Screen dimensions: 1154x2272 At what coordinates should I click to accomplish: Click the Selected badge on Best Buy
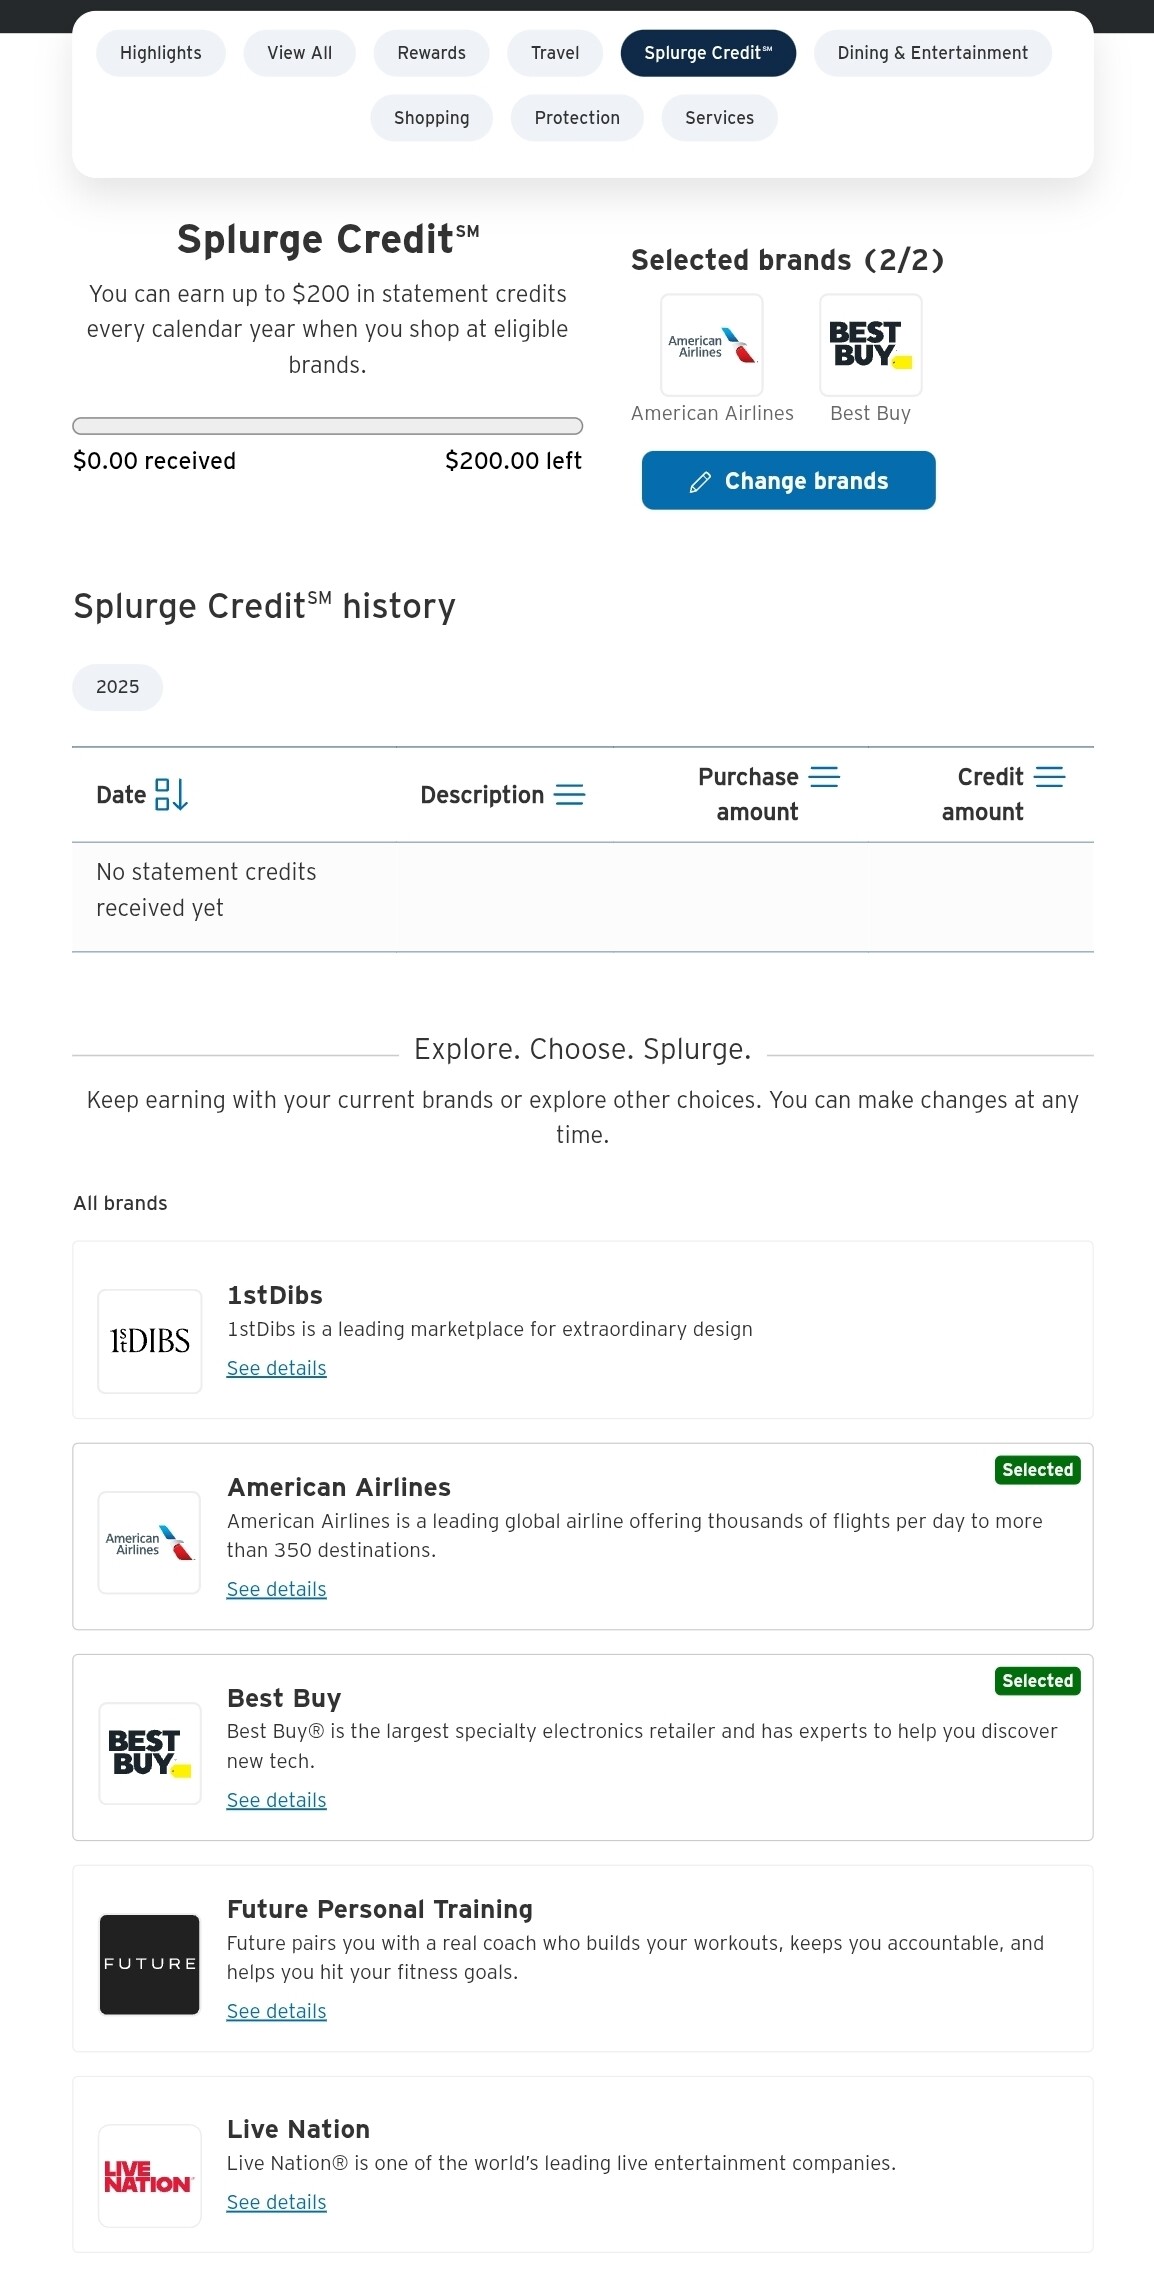tap(1037, 1681)
